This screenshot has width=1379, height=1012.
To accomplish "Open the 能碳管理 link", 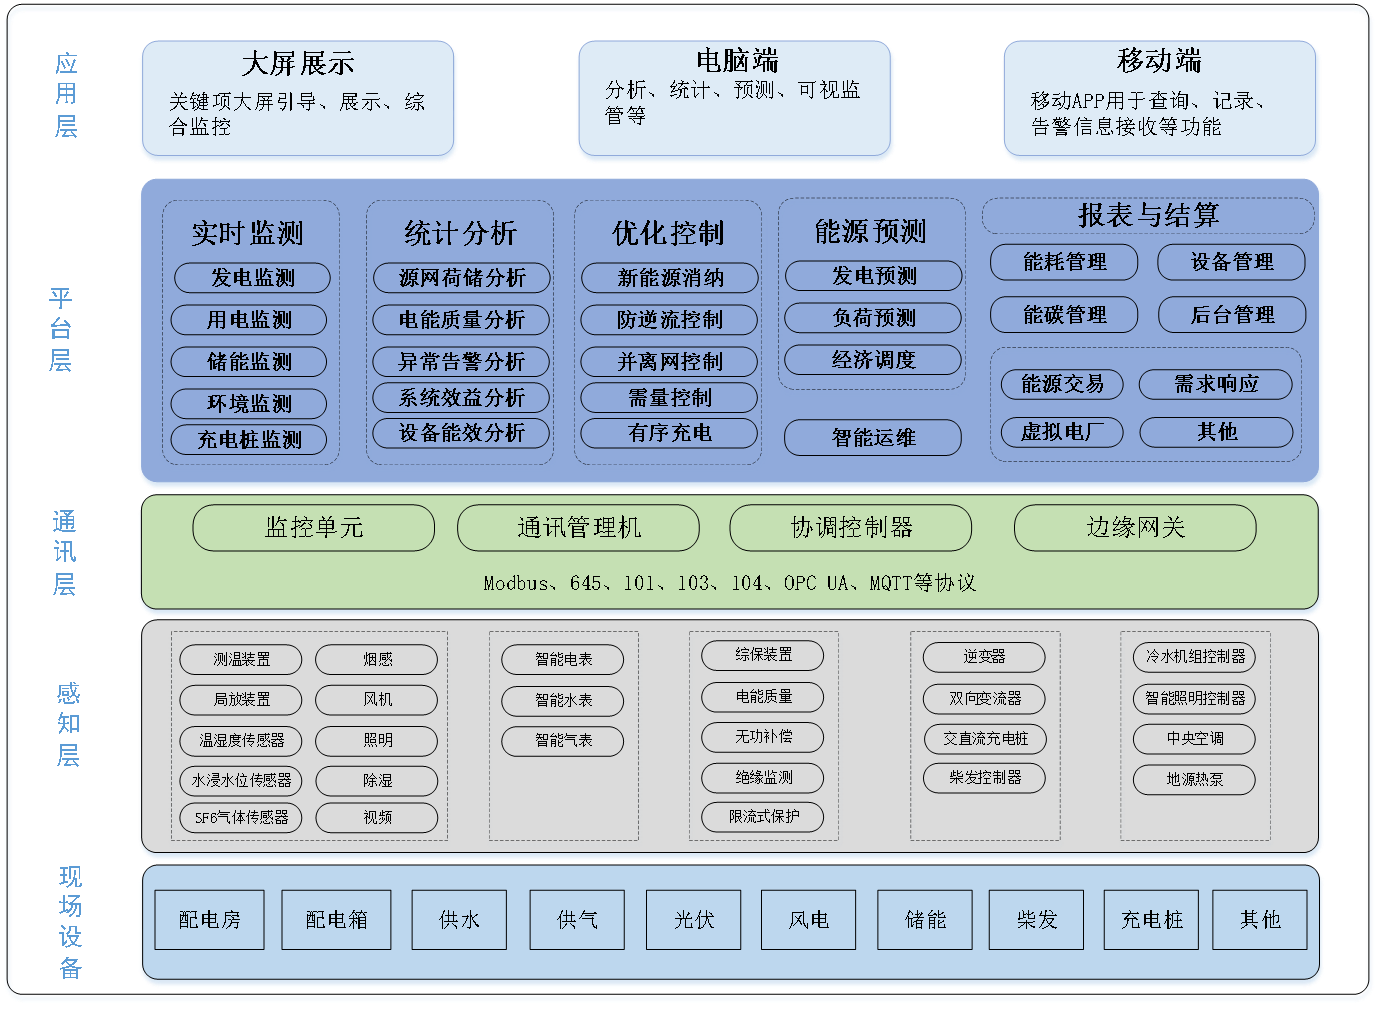I will [x=1063, y=314].
